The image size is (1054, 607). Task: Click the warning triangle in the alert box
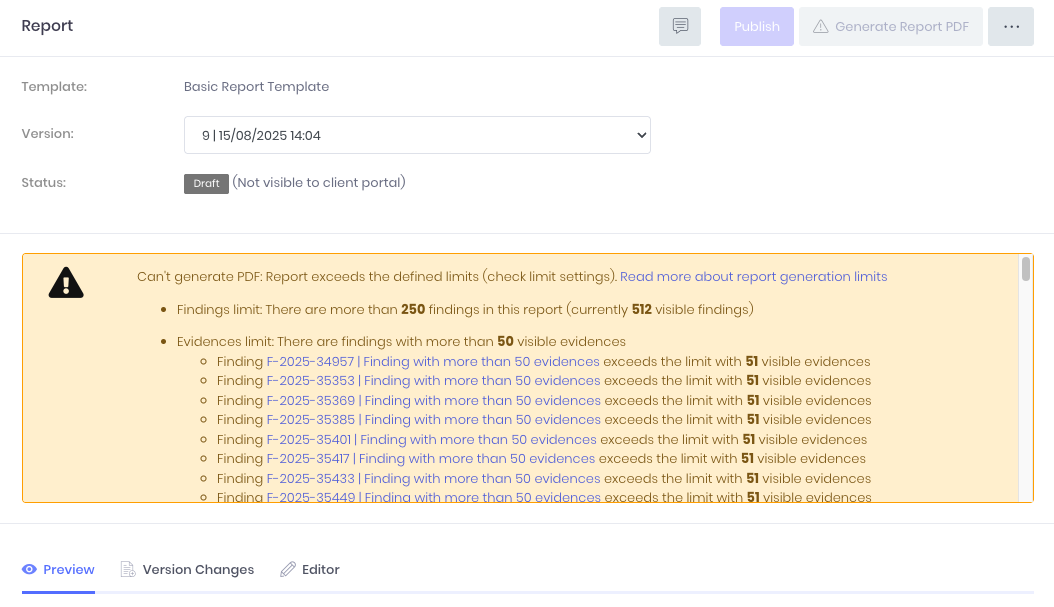[66, 283]
